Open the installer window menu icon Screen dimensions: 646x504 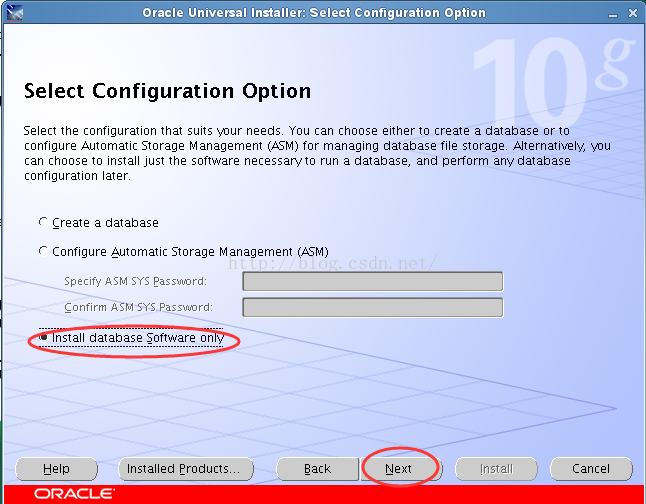click(14, 13)
